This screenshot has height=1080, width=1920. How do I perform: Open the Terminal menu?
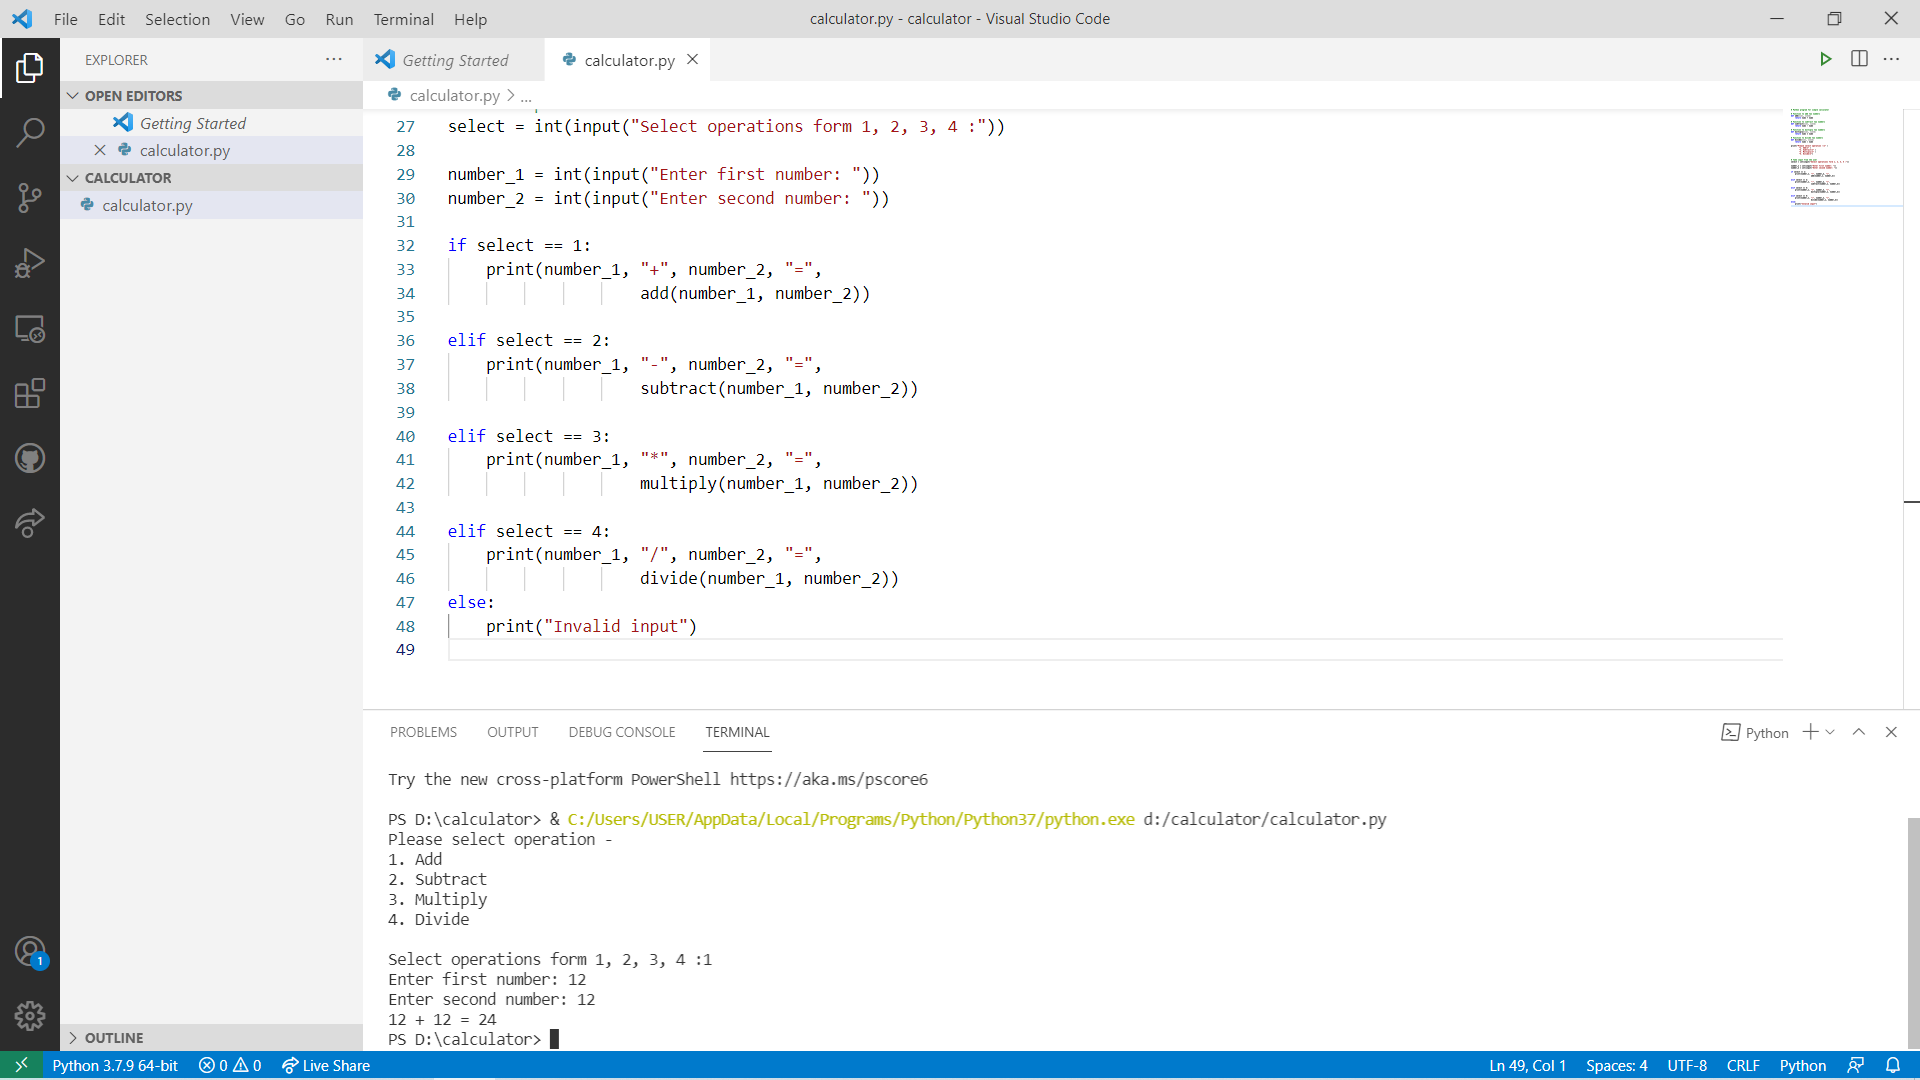tap(403, 19)
